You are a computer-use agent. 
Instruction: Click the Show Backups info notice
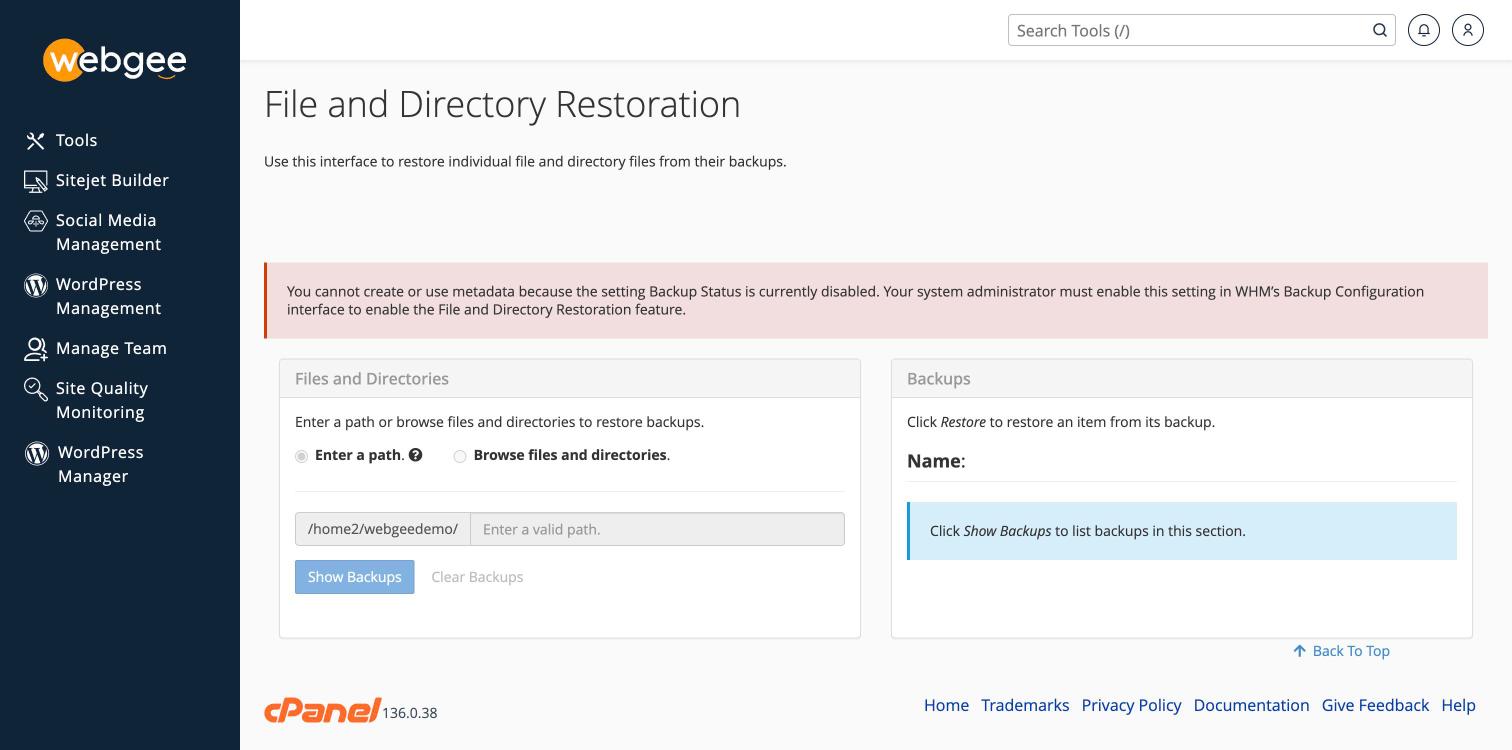coord(1182,531)
